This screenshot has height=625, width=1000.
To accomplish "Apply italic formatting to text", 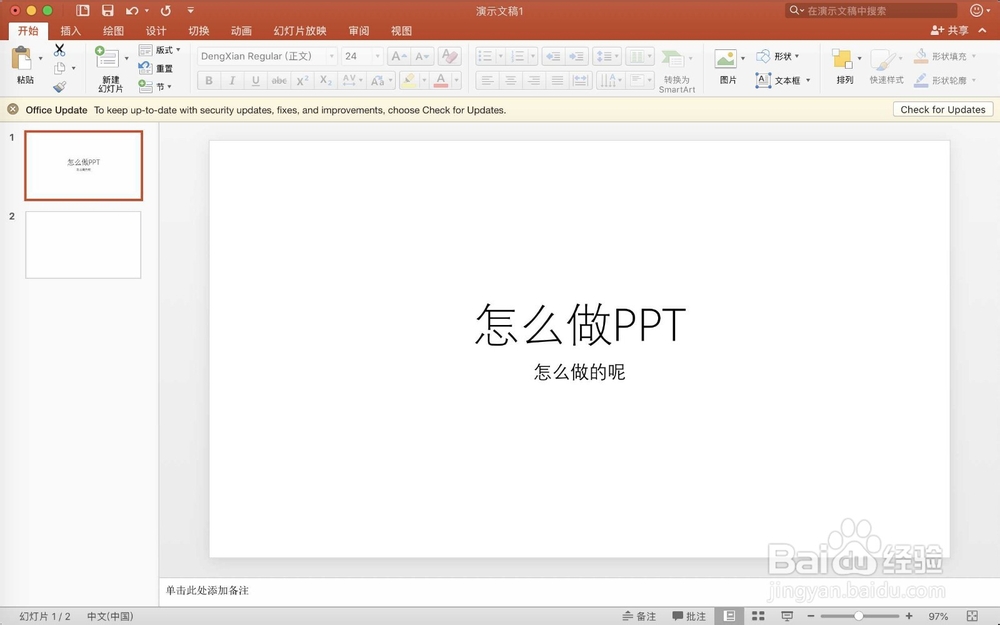I will pyautogui.click(x=231, y=81).
